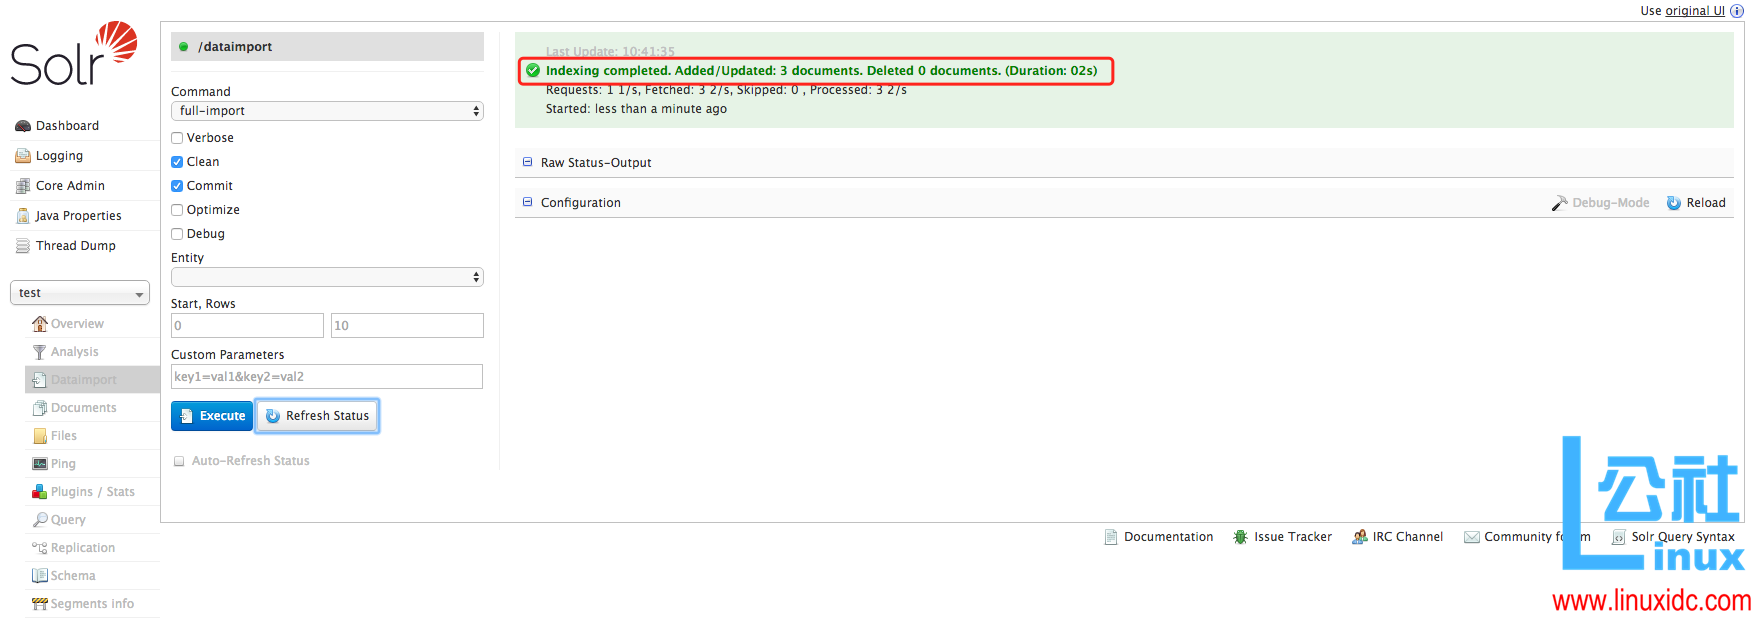Screen dimensions: 1751x626
Task: Click the Thread Dump icon
Action: point(23,246)
